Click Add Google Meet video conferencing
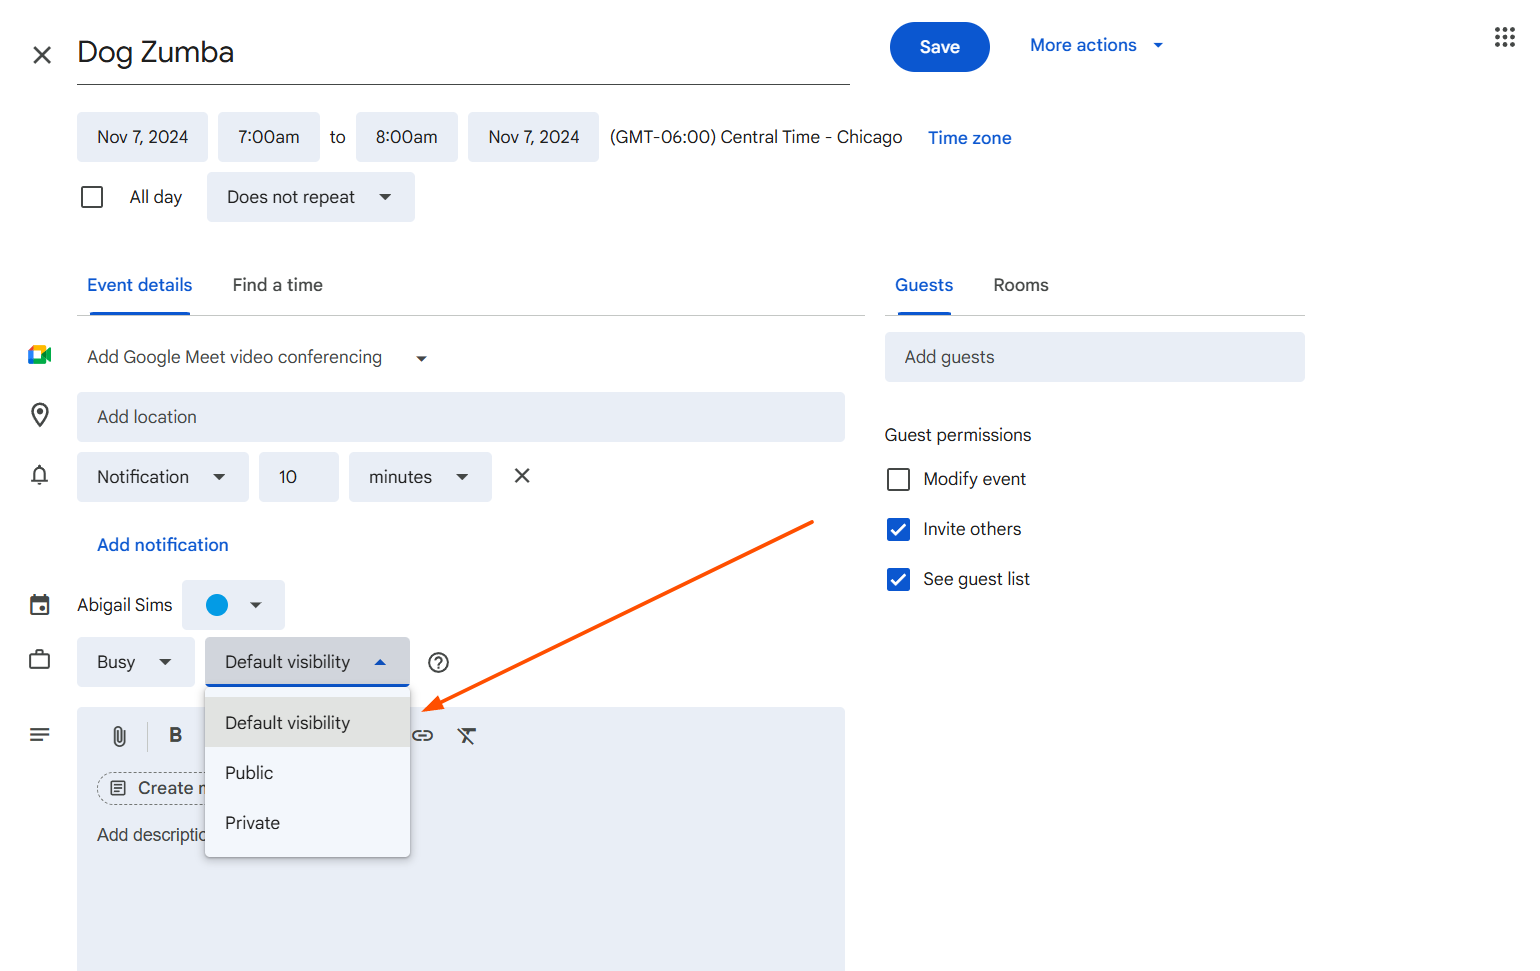 (234, 357)
